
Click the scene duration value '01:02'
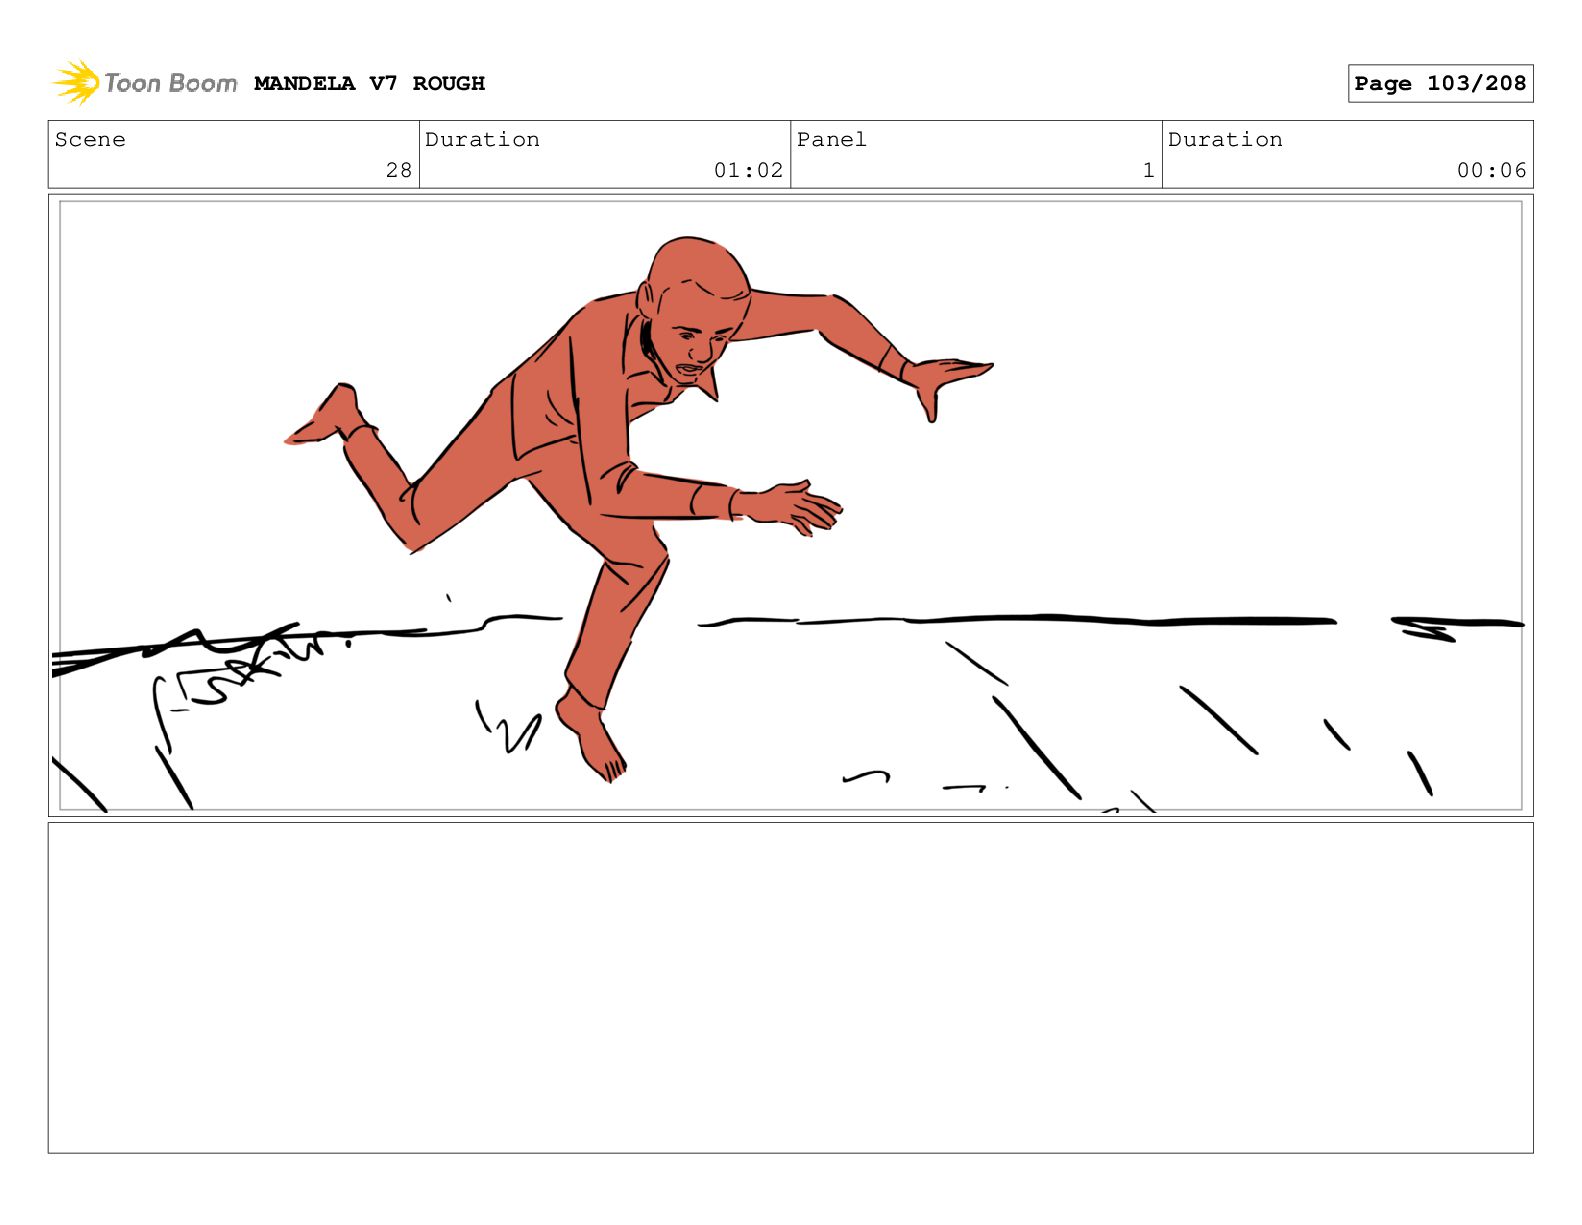(x=748, y=170)
